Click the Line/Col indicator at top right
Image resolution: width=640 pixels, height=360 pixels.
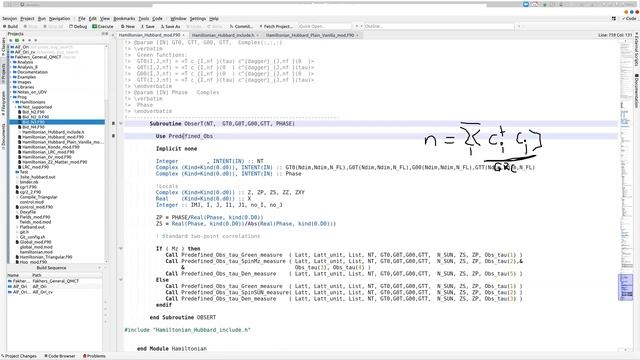click(x=615, y=36)
